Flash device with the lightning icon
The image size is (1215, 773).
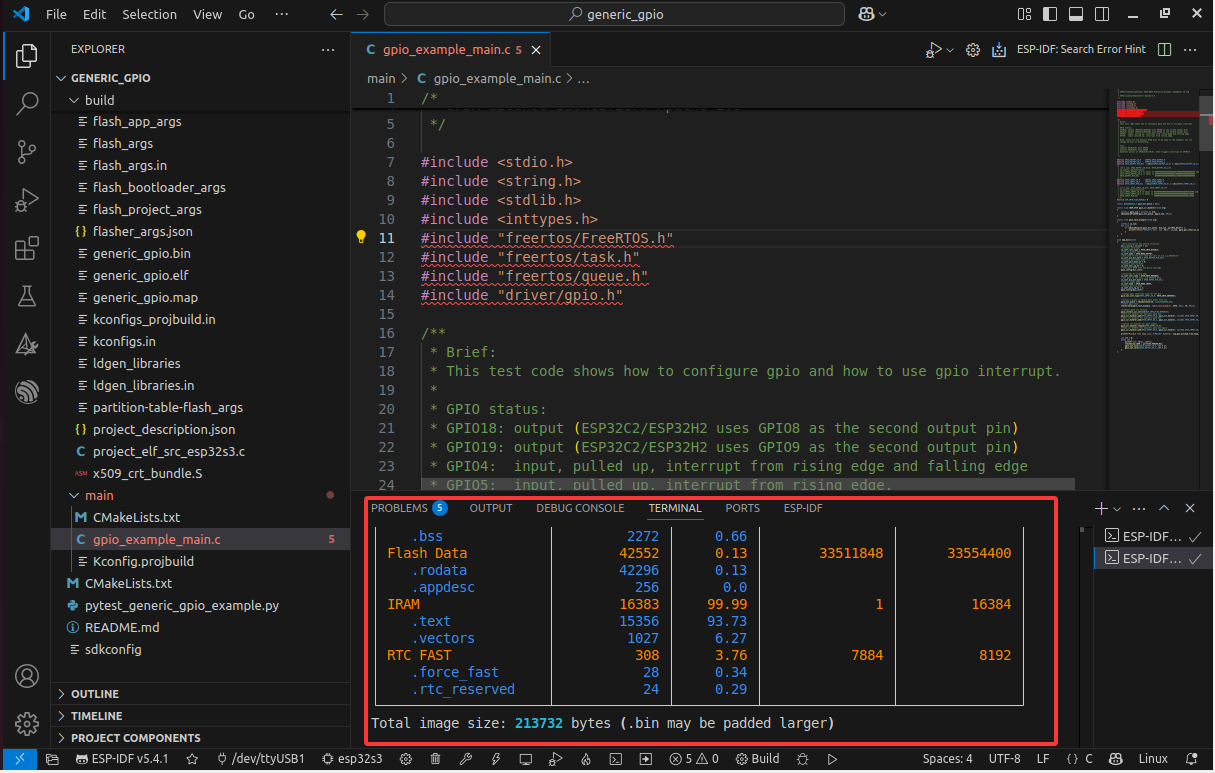click(496, 759)
